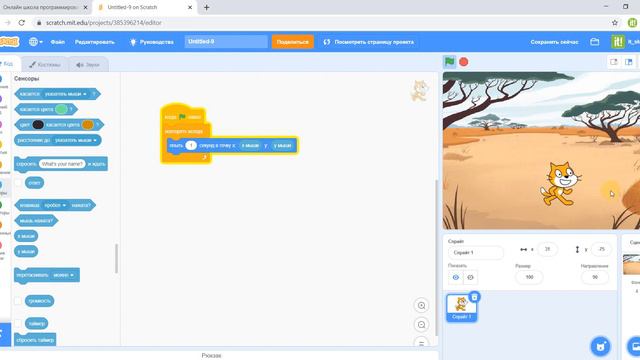Switch to the large stage layout
Viewport: 640px width, 360px height.
pos(629,62)
